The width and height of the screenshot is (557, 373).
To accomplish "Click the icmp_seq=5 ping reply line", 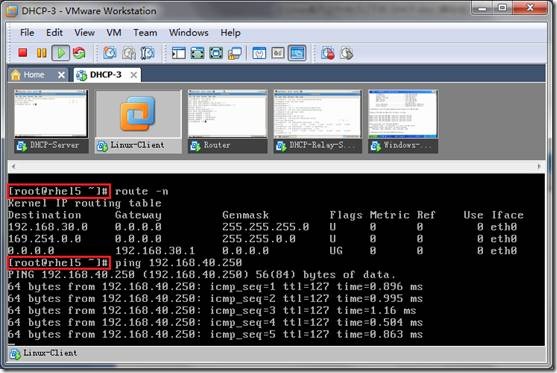I will pos(215,334).
